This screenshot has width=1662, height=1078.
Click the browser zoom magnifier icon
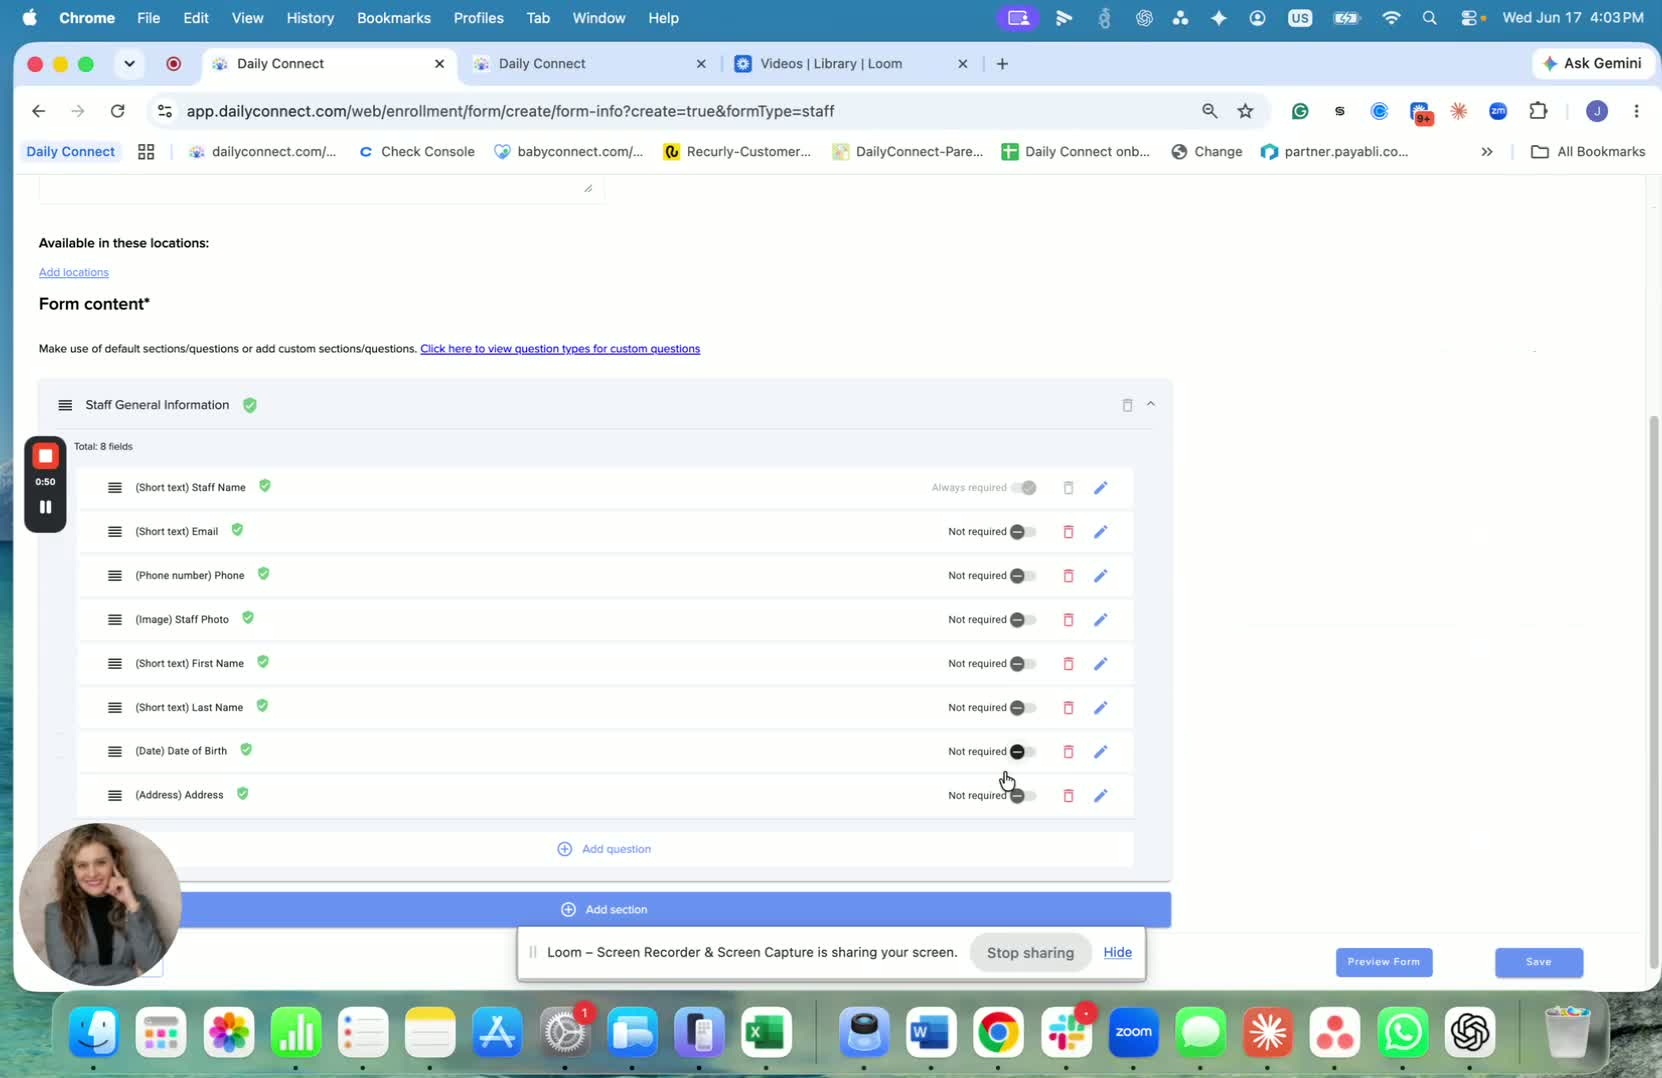1210,111
